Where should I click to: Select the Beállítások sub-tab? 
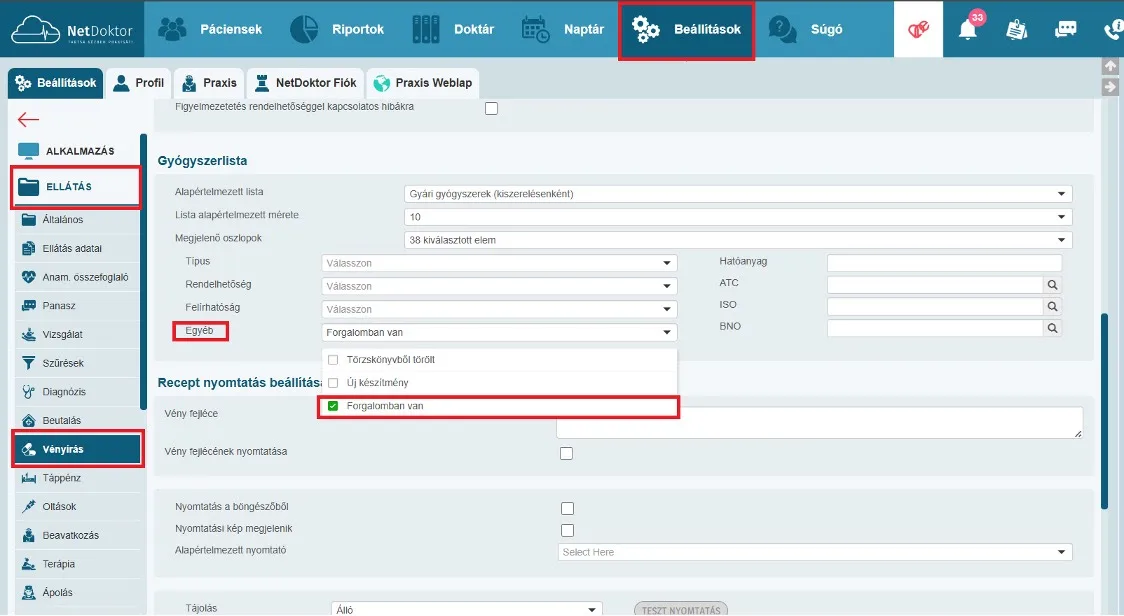tap(56, 83)
